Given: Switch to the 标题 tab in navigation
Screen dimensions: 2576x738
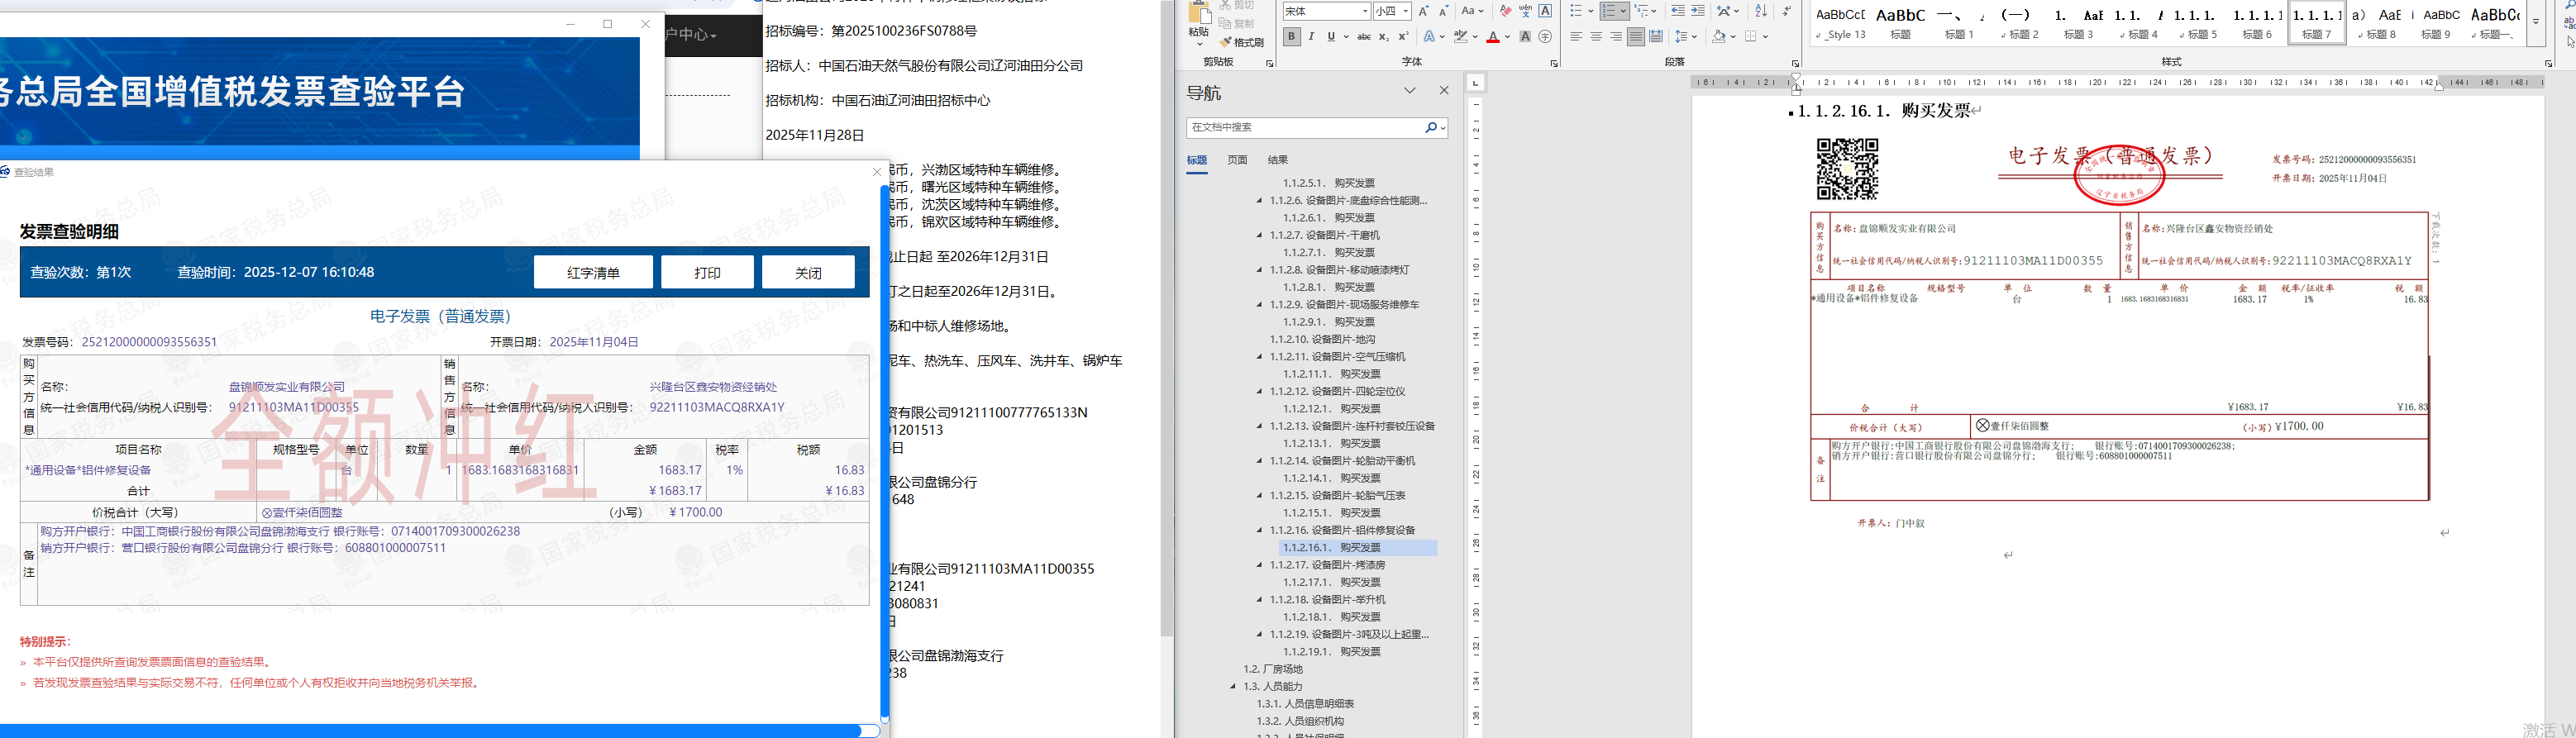Looking at the screenshot, I should click(x=1196, y=160).
